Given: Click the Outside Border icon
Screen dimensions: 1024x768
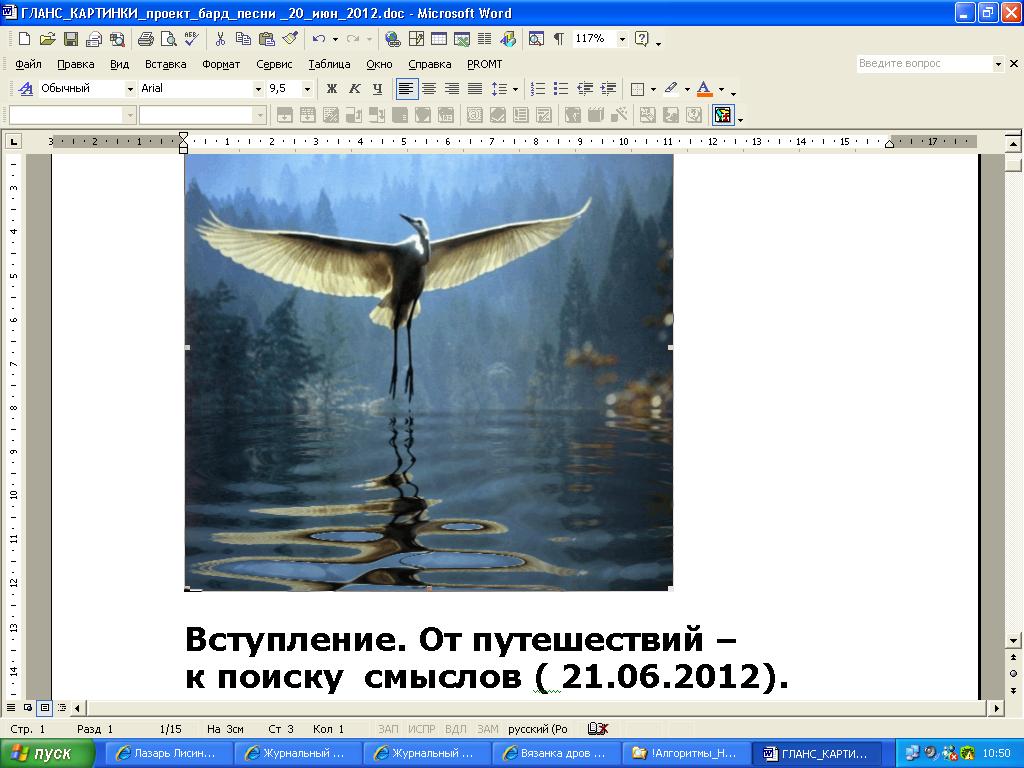Looking at the screenshot, I should tap(638, 89).
